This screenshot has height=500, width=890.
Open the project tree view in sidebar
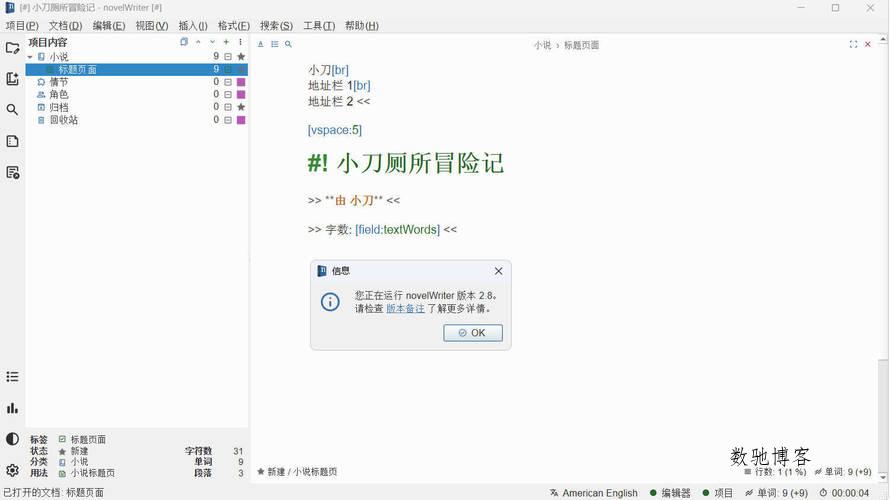click(12, 48)
